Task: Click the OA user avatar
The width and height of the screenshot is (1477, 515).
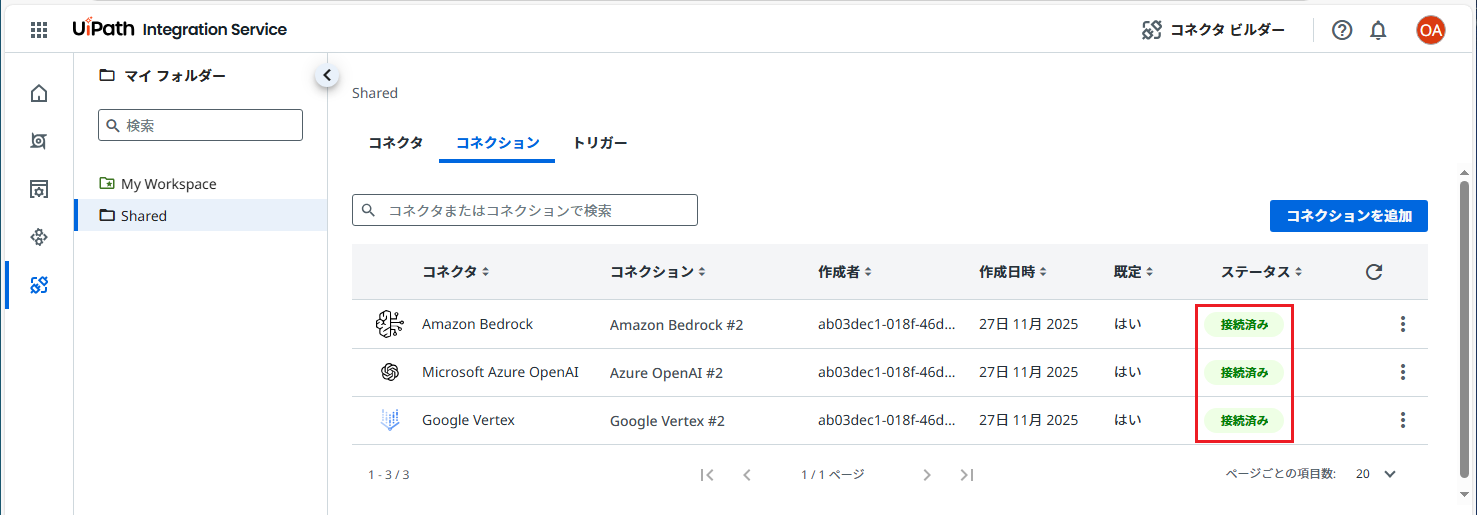Action: pos(1430,30)
